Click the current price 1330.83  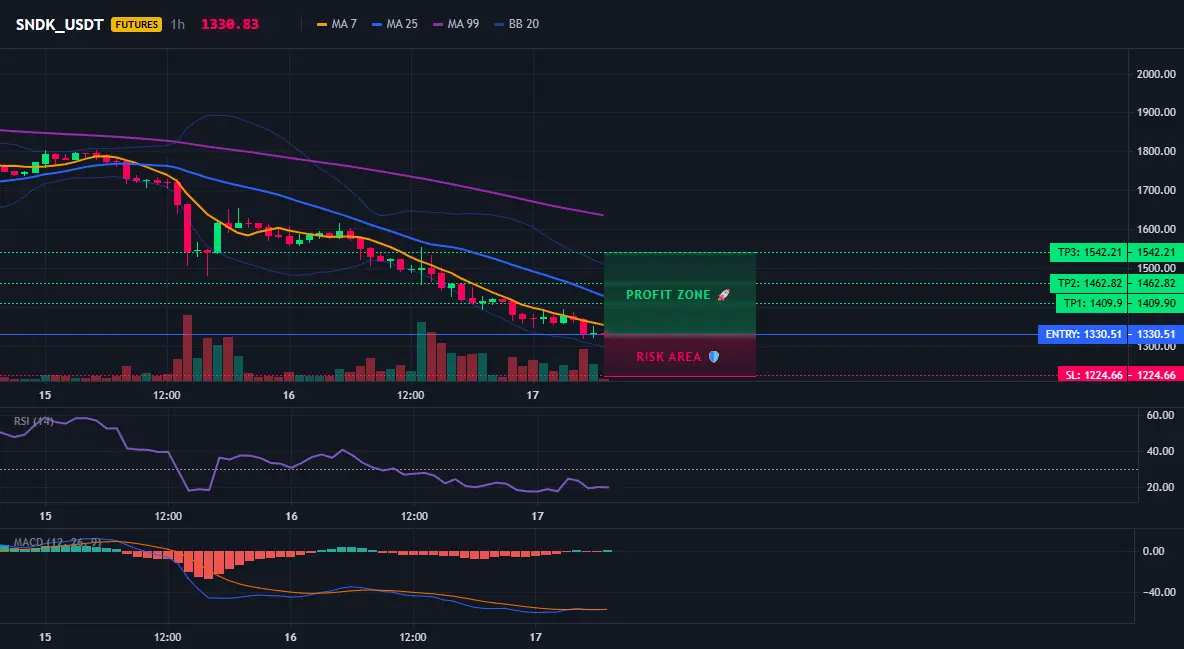[x=230, y=24]
